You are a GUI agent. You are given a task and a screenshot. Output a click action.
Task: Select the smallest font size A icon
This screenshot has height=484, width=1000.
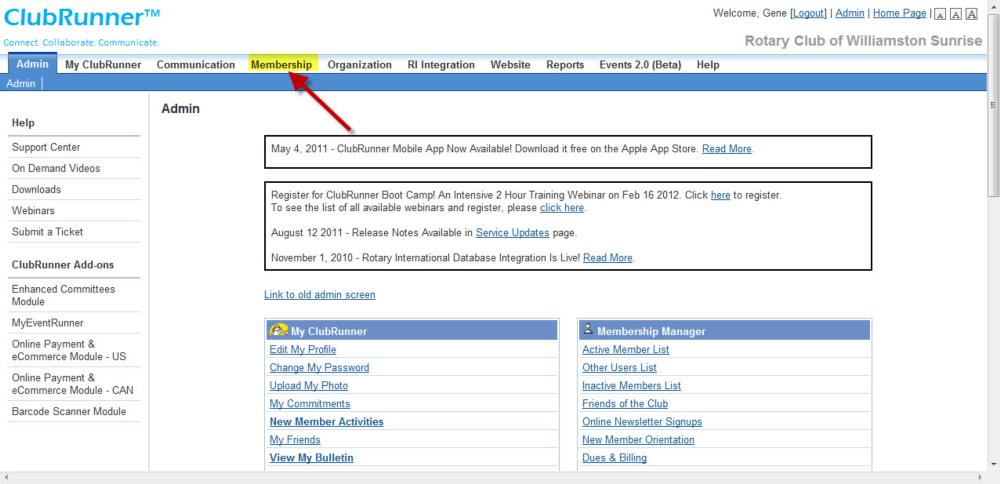(x=940, y=14)
